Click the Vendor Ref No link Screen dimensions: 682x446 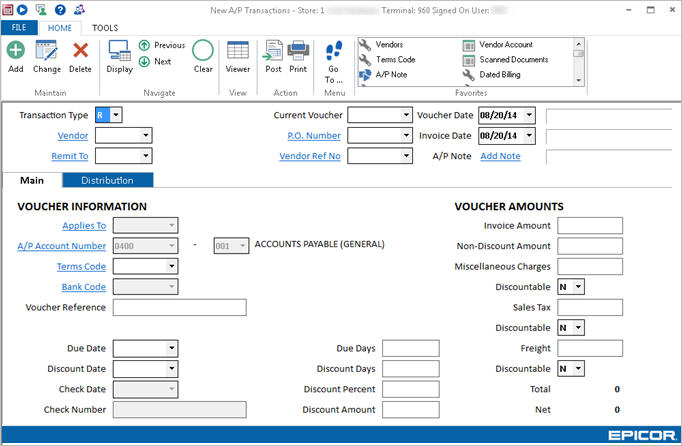coord(310,156)
